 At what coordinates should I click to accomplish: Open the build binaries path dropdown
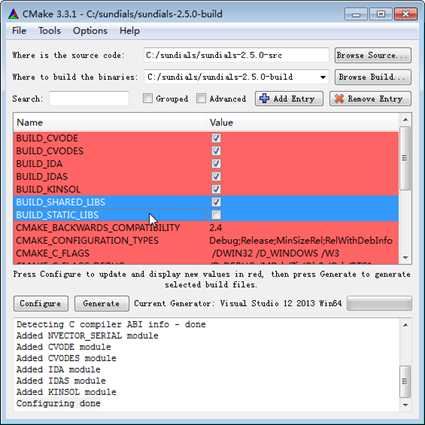click(x=323, y=77)
